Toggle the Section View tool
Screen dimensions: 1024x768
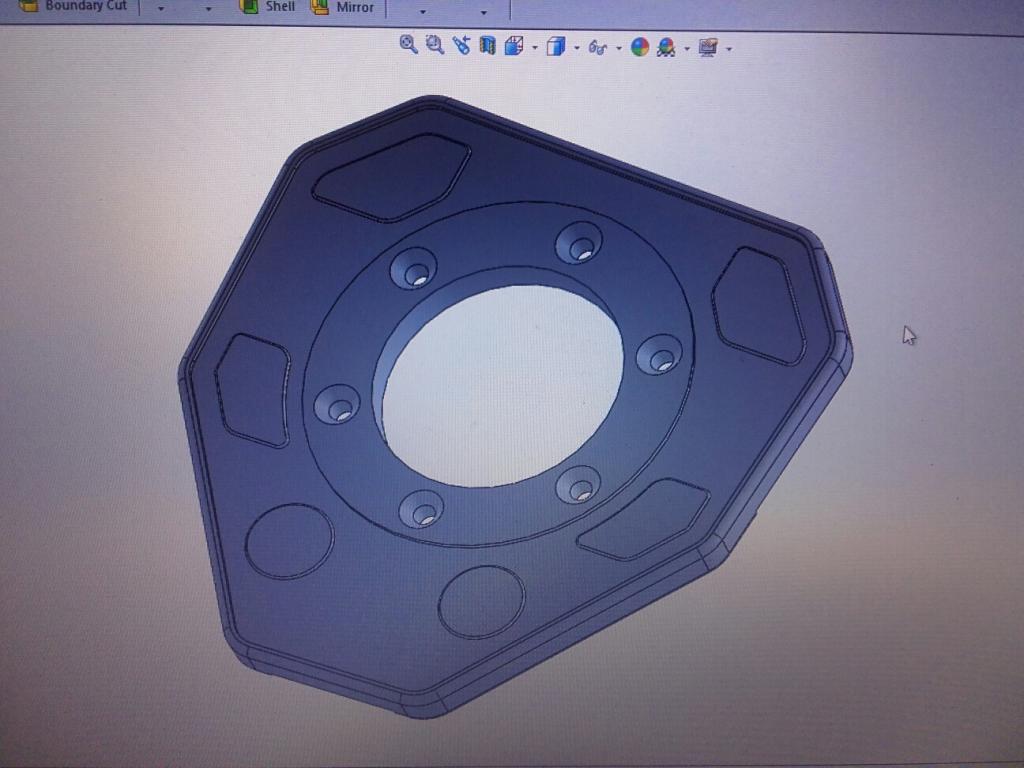[487, 46]
